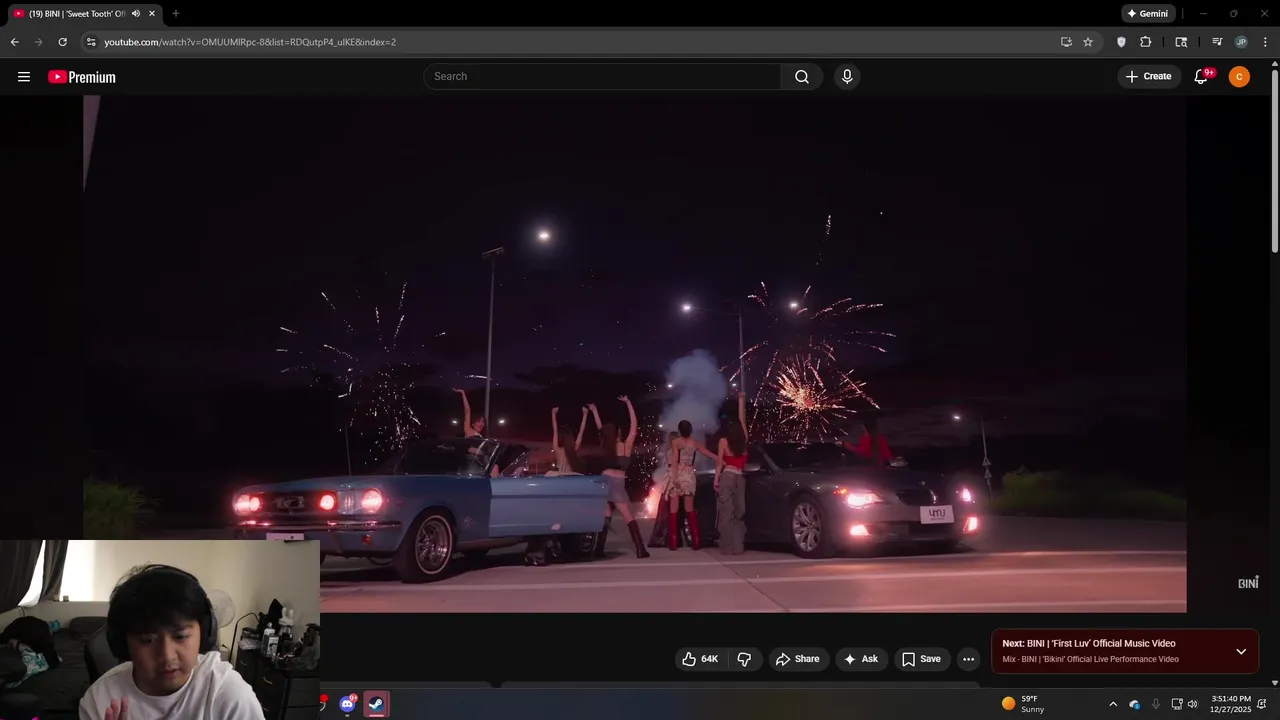This screenshot has width=1280, height=720.
Task: Open a new browser tab
Action: pyautogui.click(x=176, y=14)
